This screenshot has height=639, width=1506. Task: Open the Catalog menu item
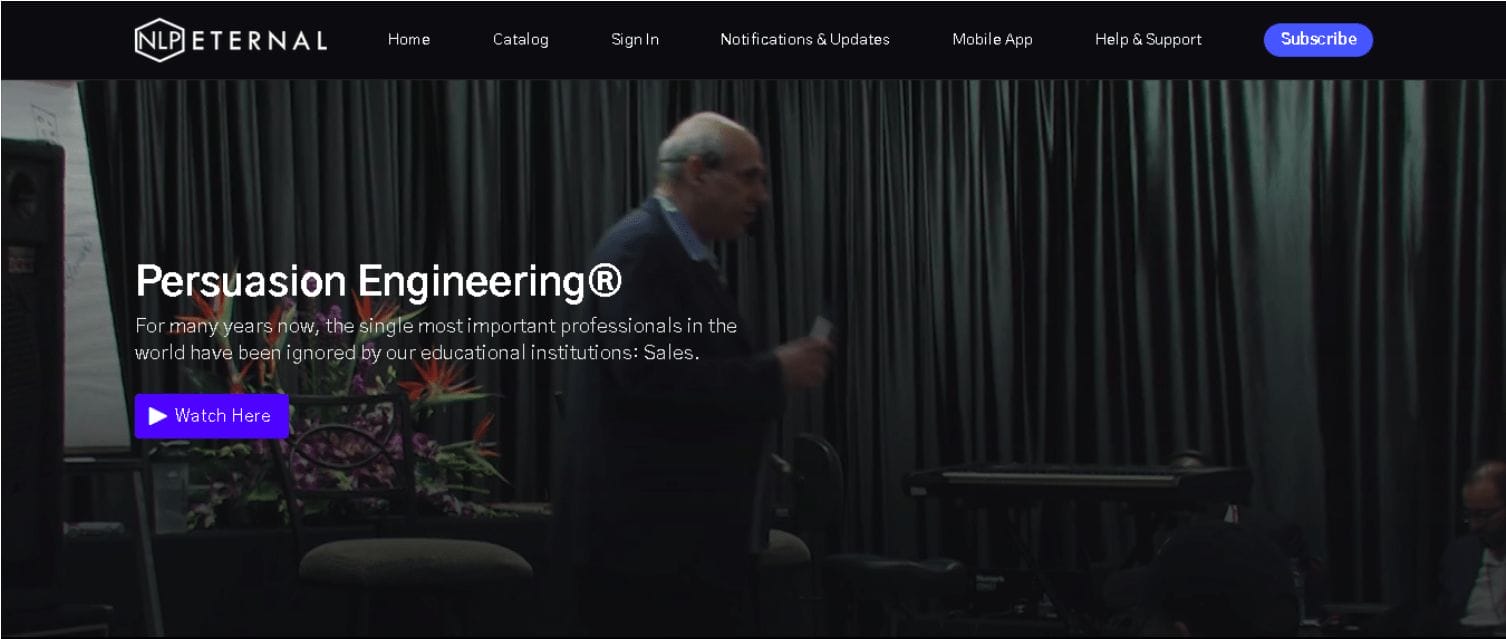521,40
